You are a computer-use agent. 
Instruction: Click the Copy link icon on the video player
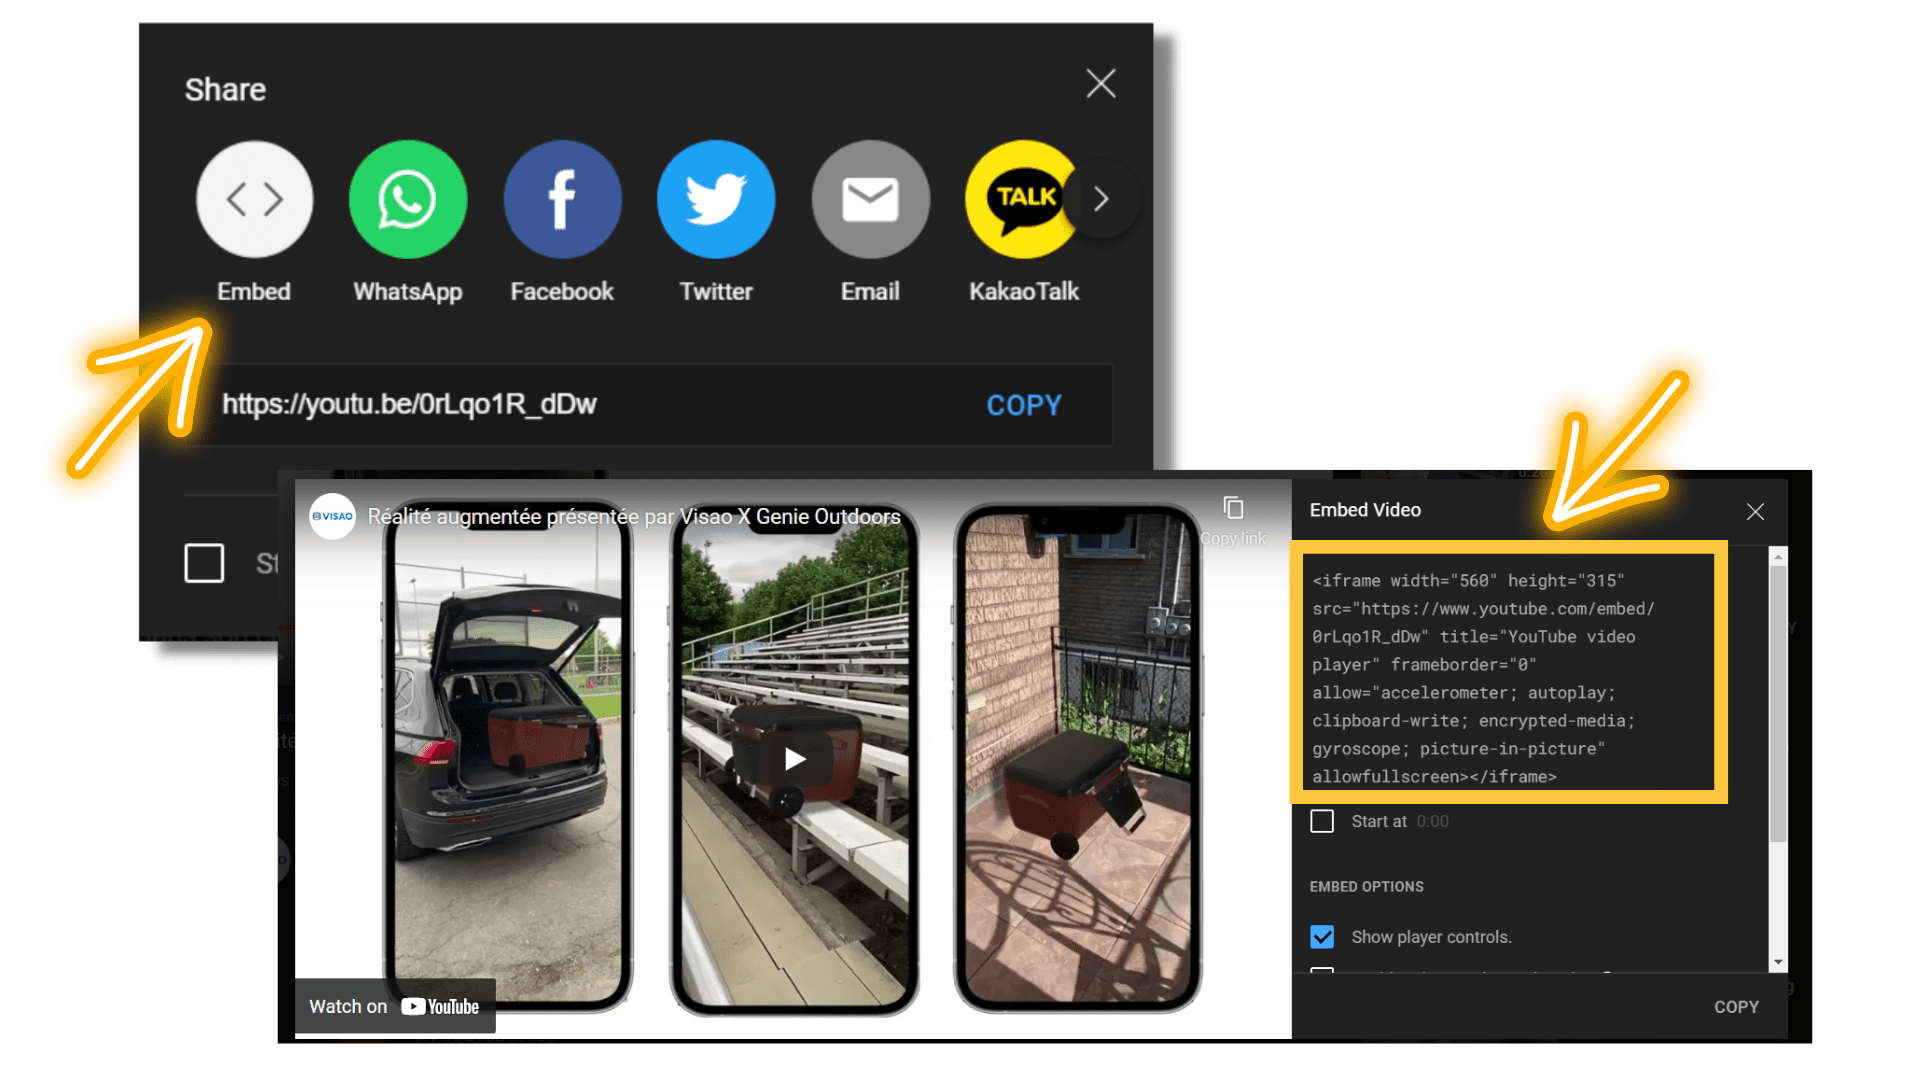pyautogui.click(x=1232, y=507)
